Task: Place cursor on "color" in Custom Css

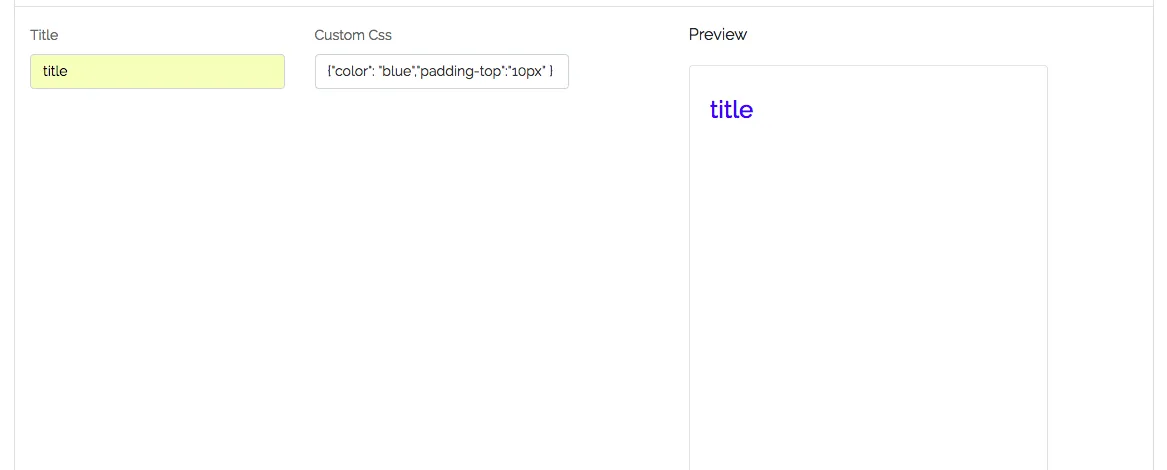Action: tap(349, 72)
